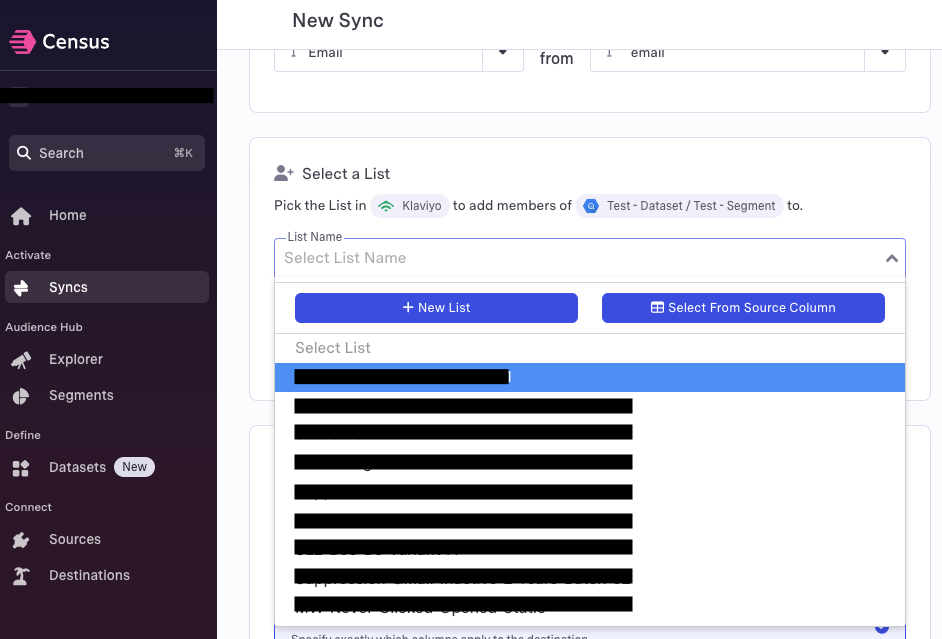This screenshot has width=942, height=639.
Task: Select the highlighted first list option
Action: tap(590, 377)
